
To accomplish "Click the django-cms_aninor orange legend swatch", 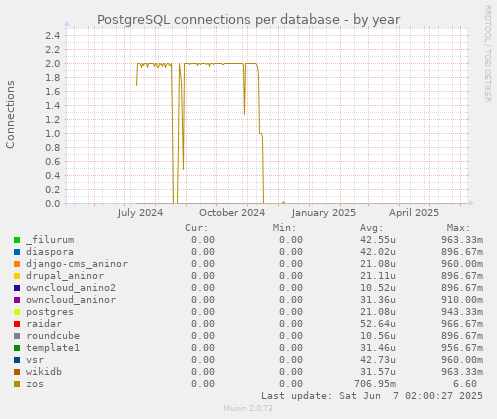I will (x=17, y=264).
